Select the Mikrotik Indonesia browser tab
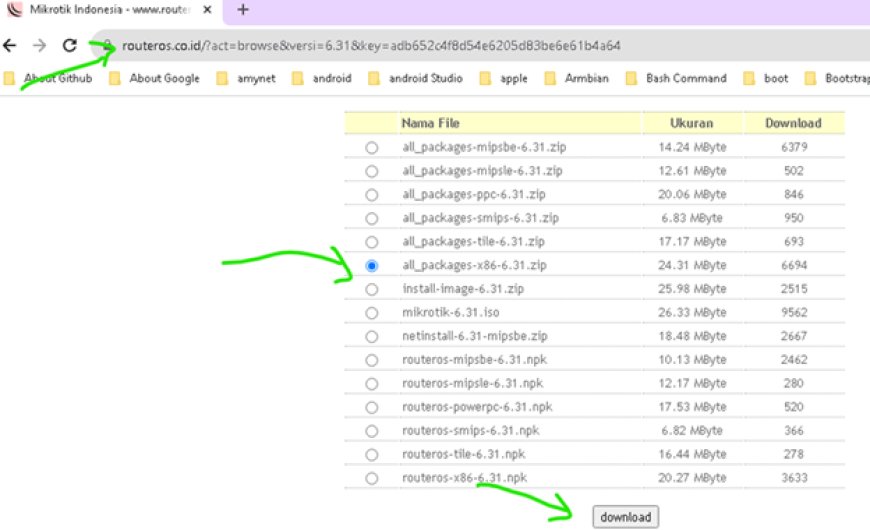870x530 pixels. coord(110,10)
